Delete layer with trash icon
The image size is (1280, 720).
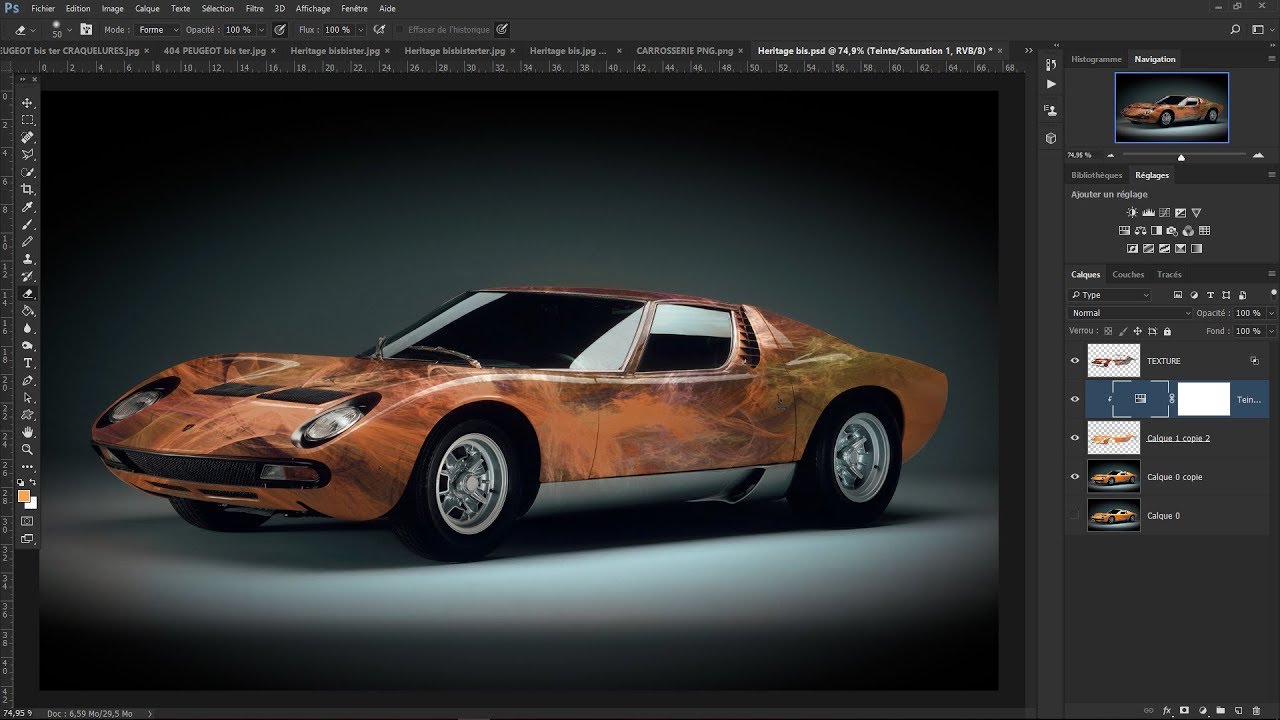(x=1256, y=710)
